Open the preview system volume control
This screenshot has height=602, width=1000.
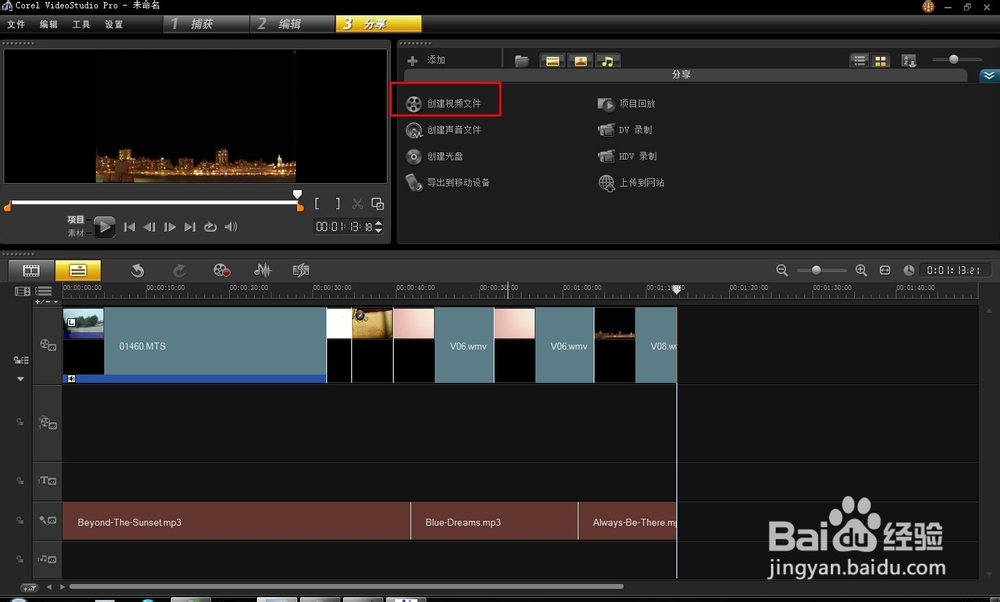(231, 227)
